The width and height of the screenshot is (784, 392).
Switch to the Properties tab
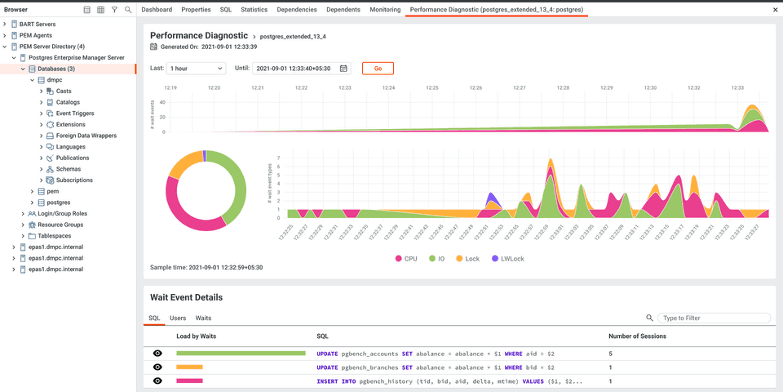(x=196, y=10)
